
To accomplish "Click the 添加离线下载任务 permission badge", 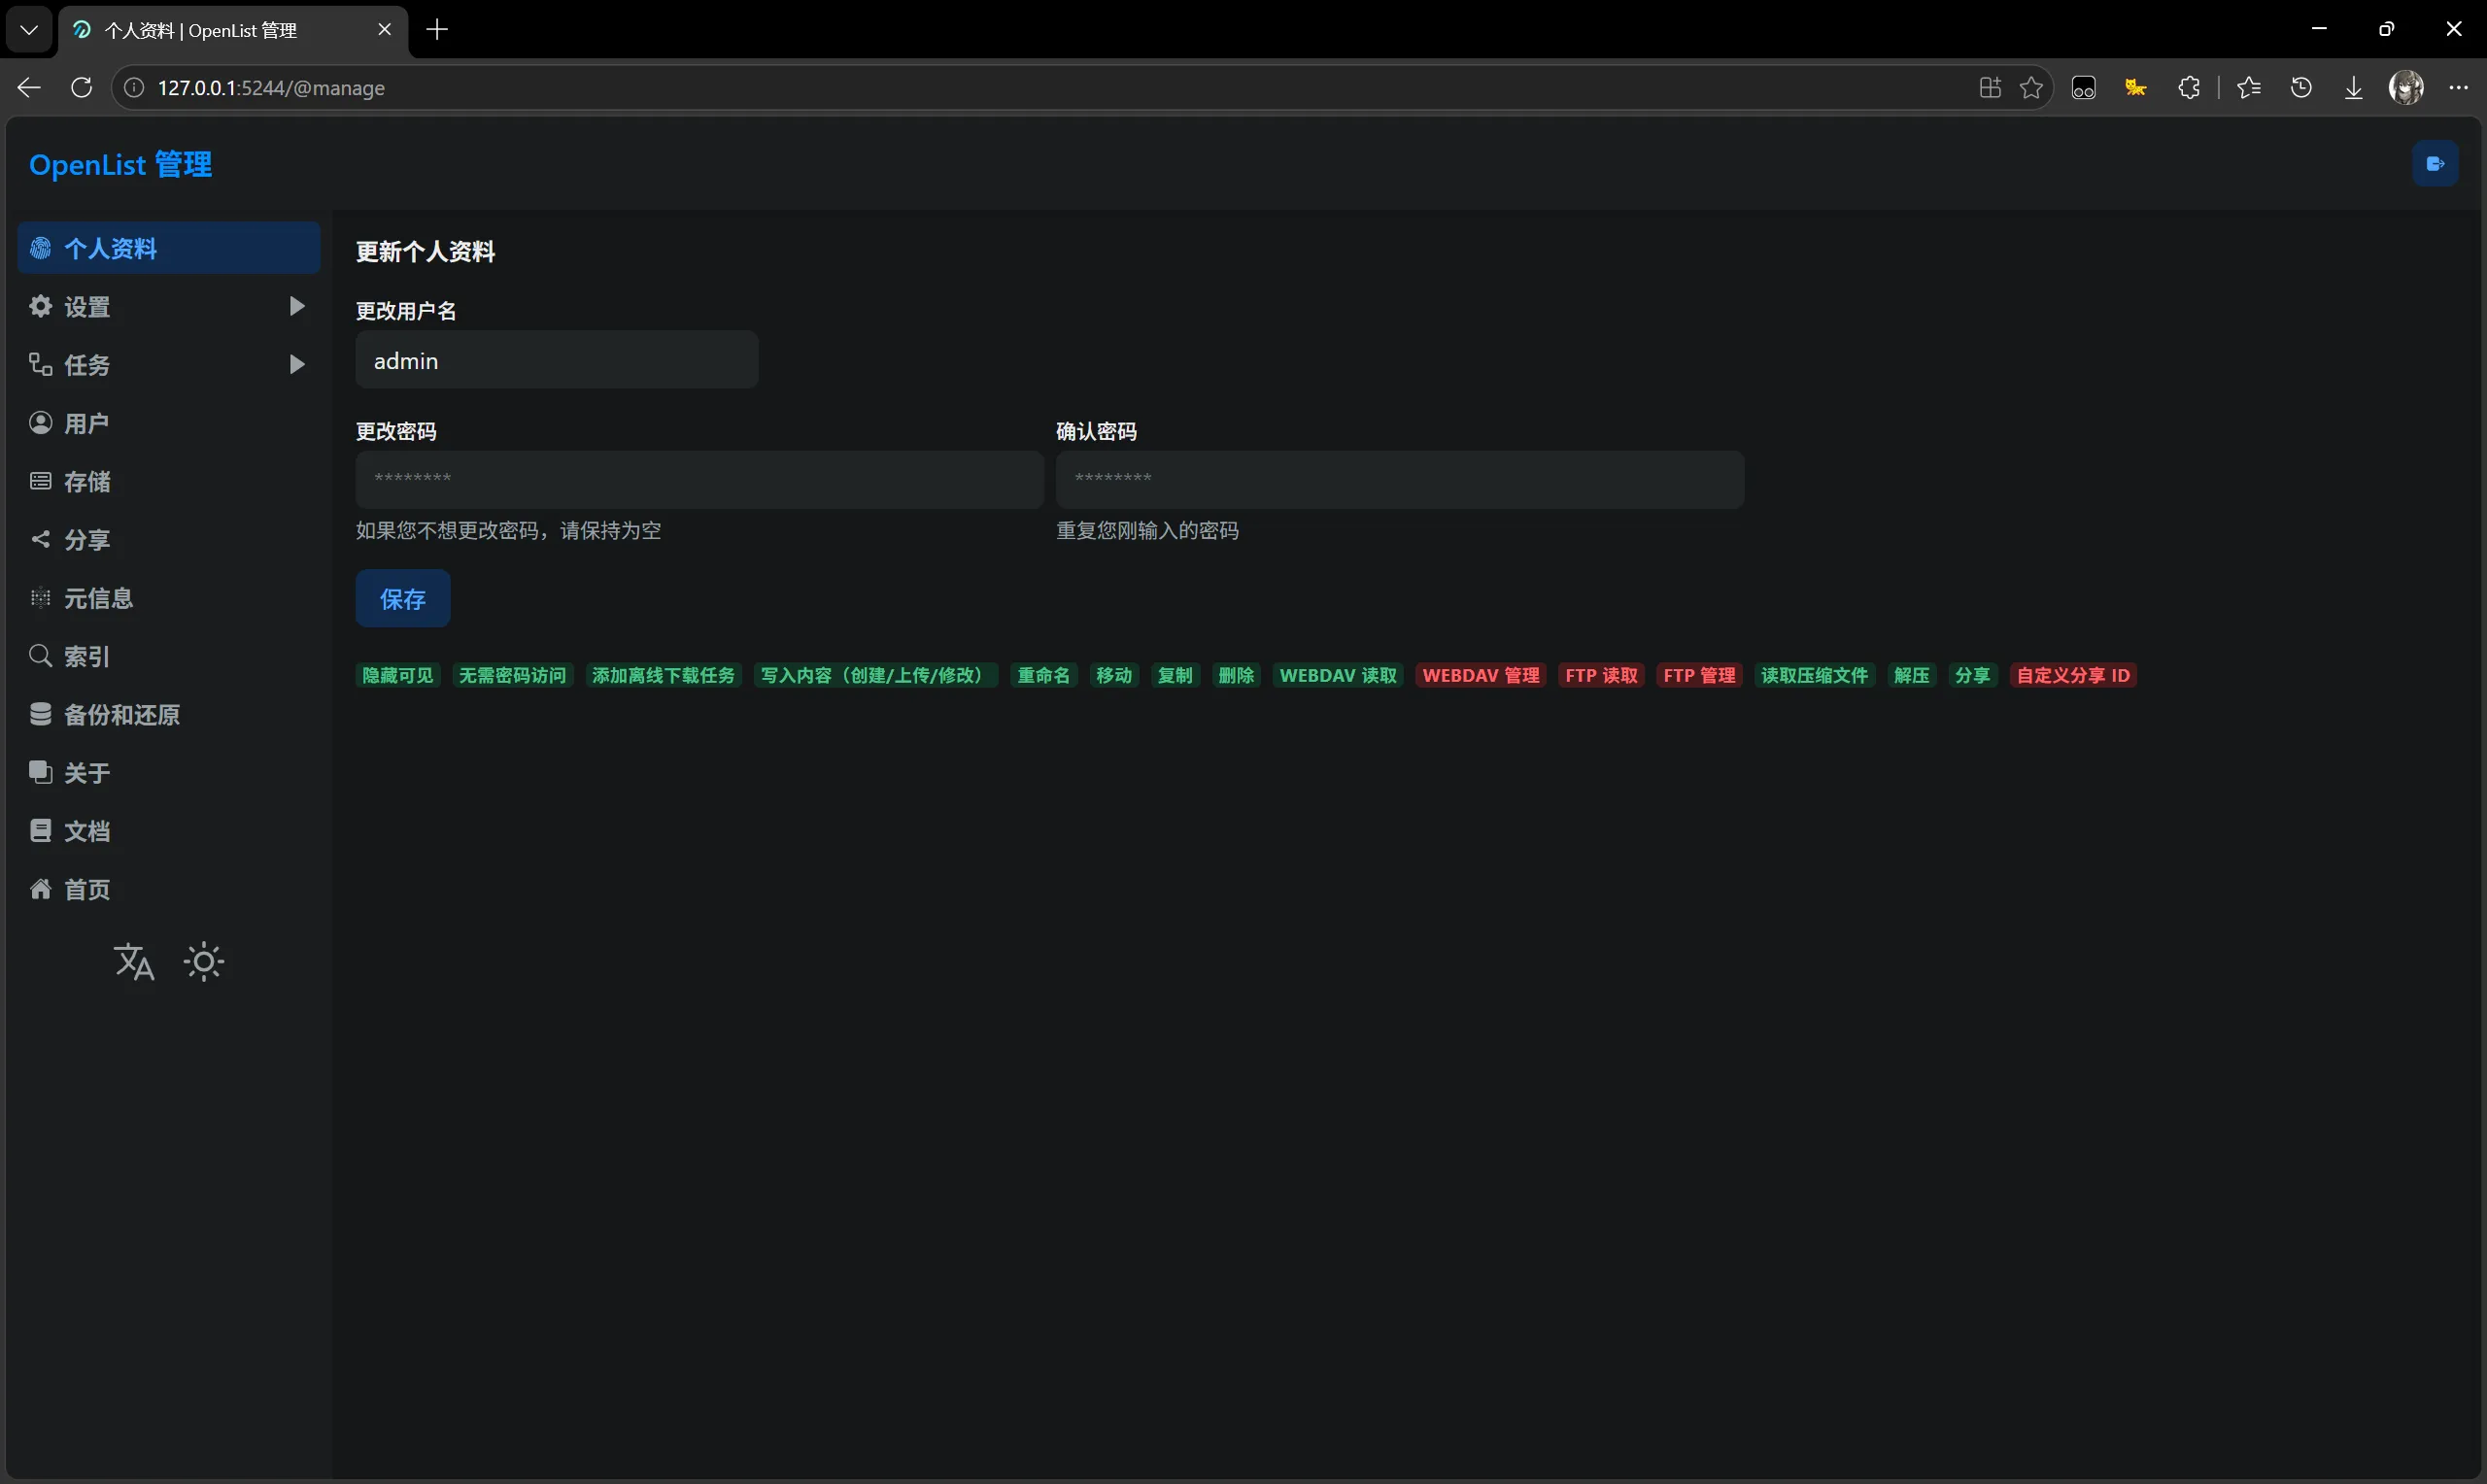I will click(664, 676).
